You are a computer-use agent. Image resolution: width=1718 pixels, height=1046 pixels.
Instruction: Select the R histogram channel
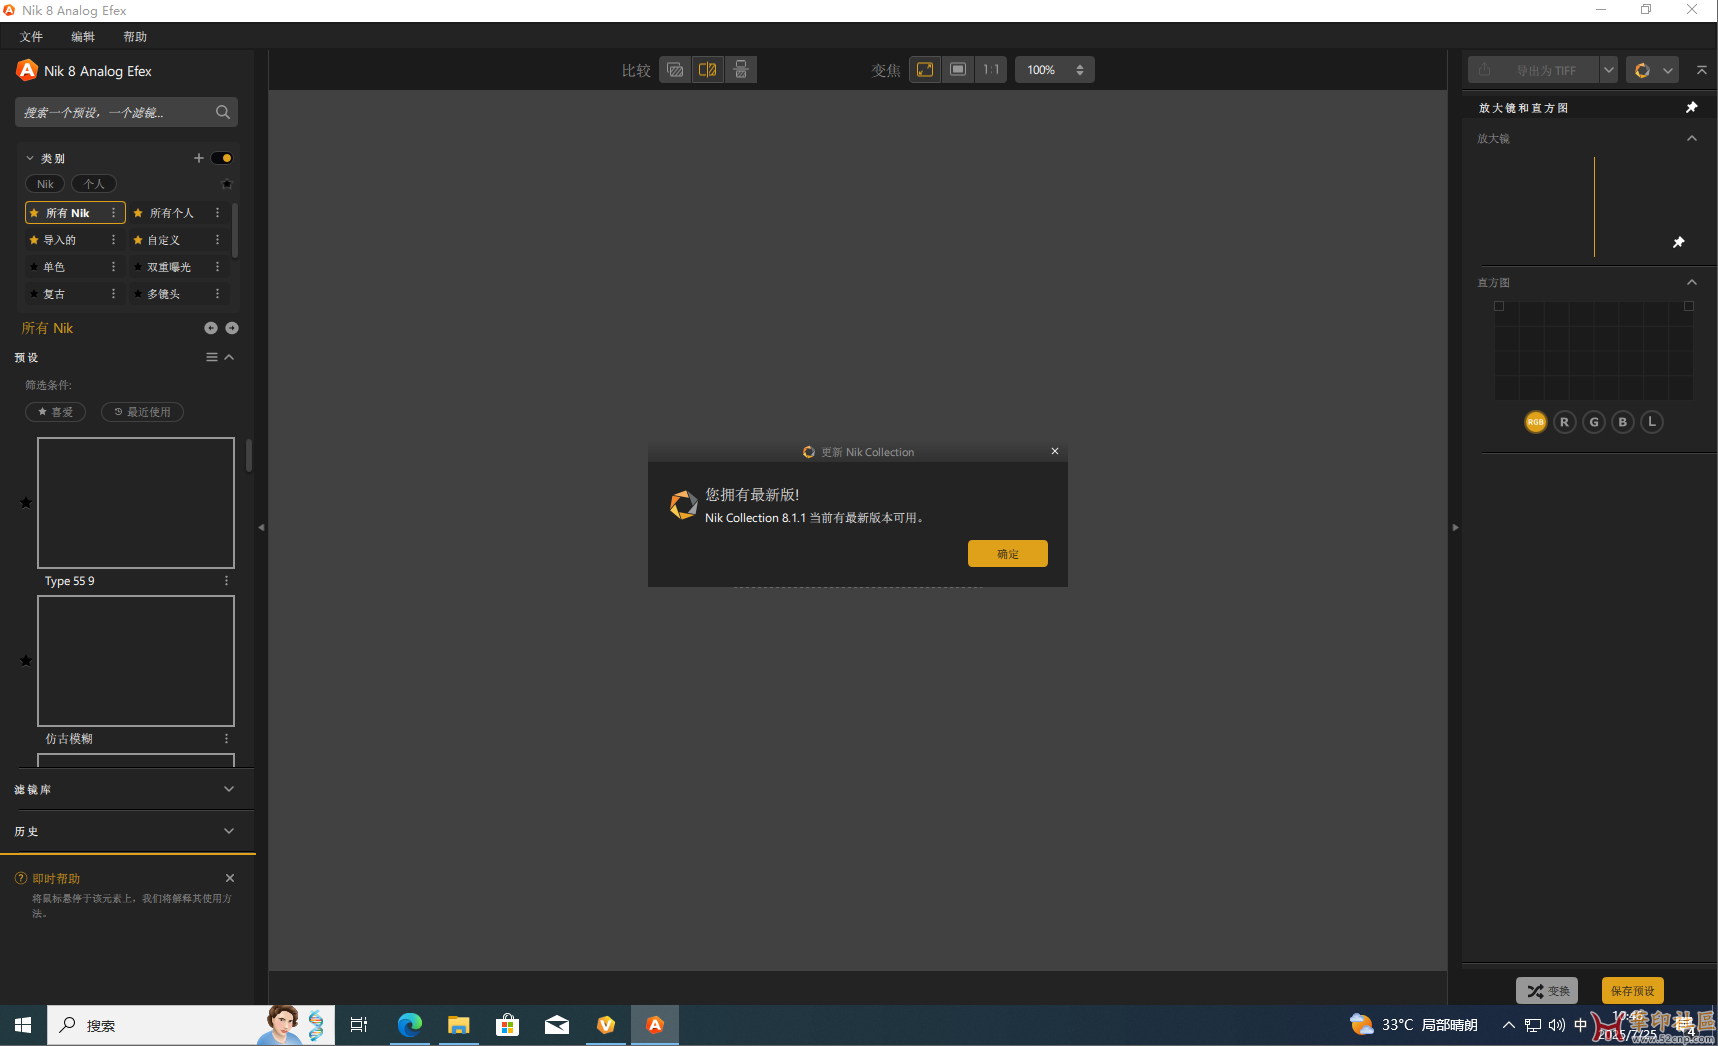click(1565, 422)
